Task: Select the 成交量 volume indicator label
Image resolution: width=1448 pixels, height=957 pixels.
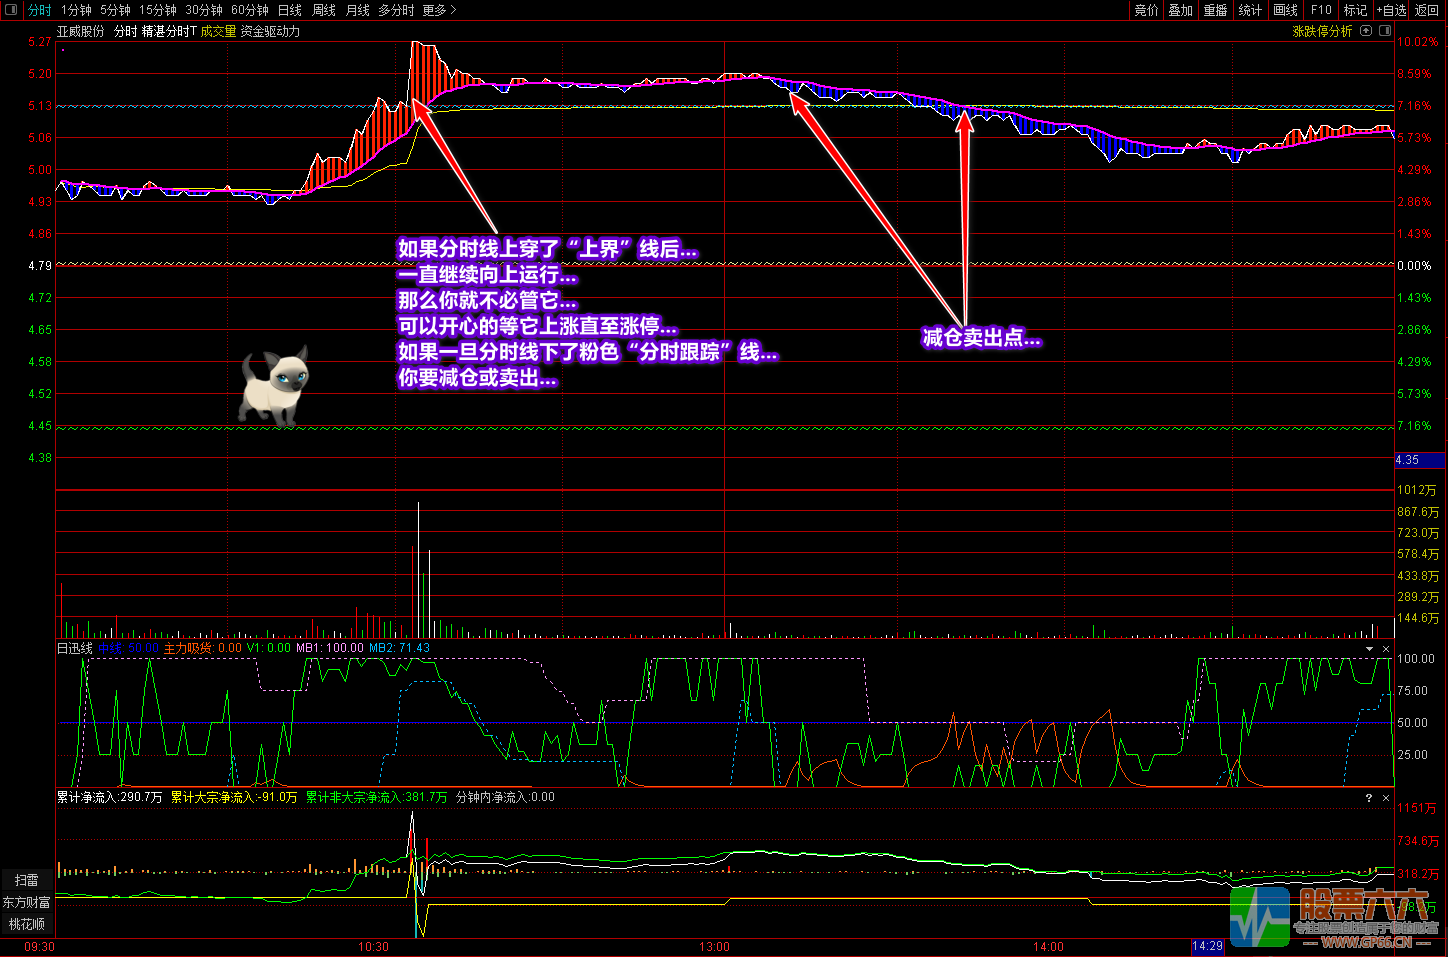Action: 218,31
